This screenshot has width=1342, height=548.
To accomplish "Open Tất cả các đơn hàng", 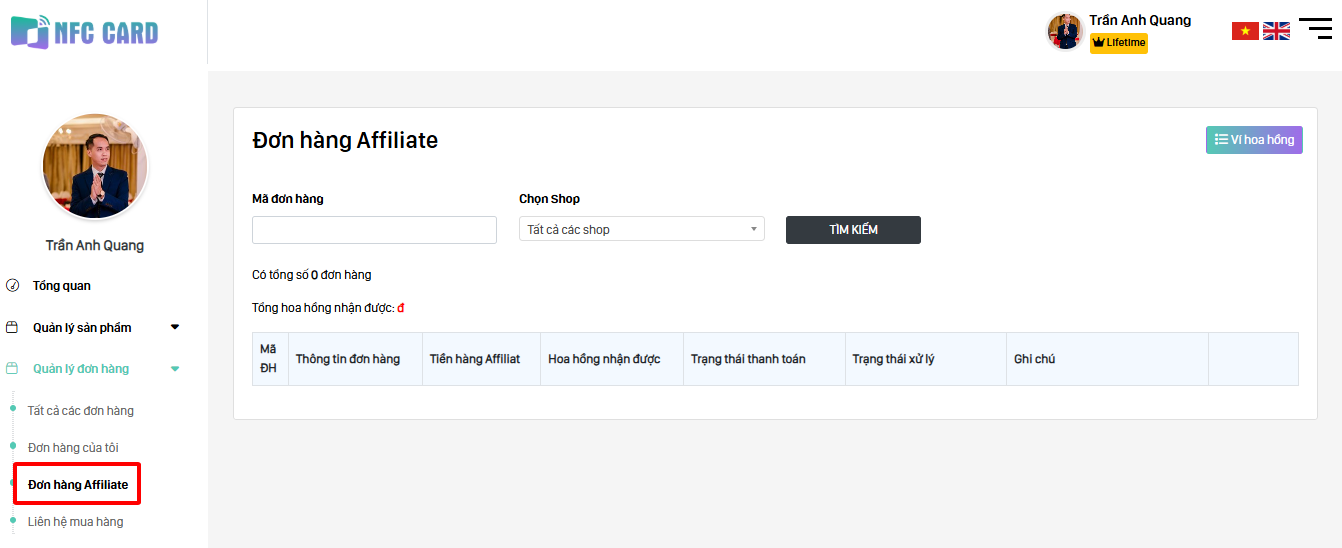I will click(80, 411).
